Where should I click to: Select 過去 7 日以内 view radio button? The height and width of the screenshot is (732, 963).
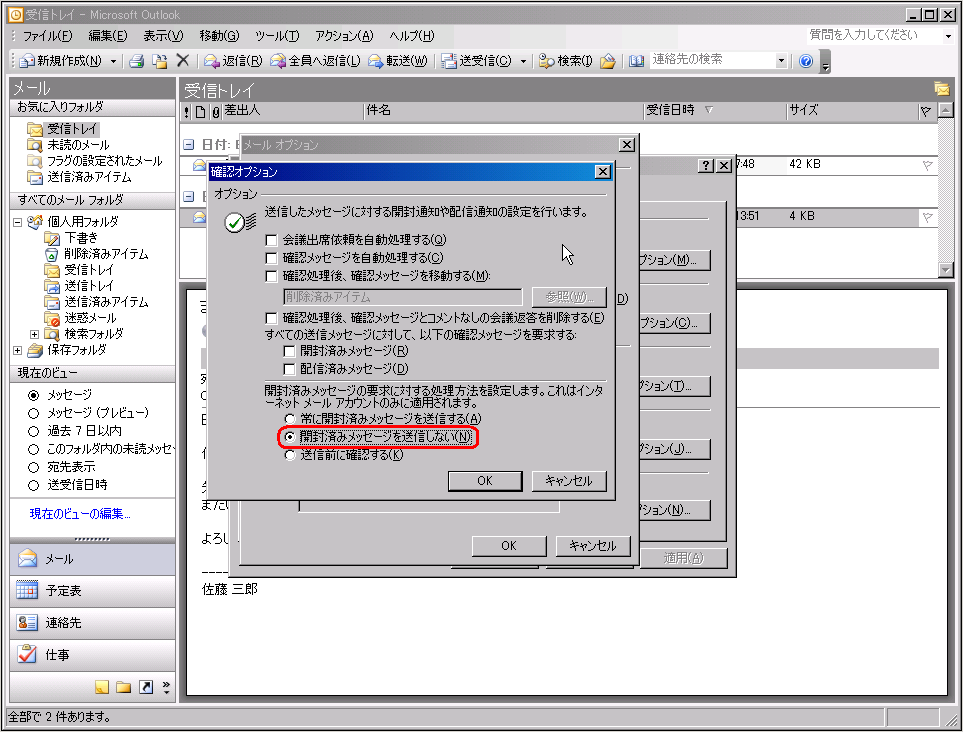click(34, 431)
